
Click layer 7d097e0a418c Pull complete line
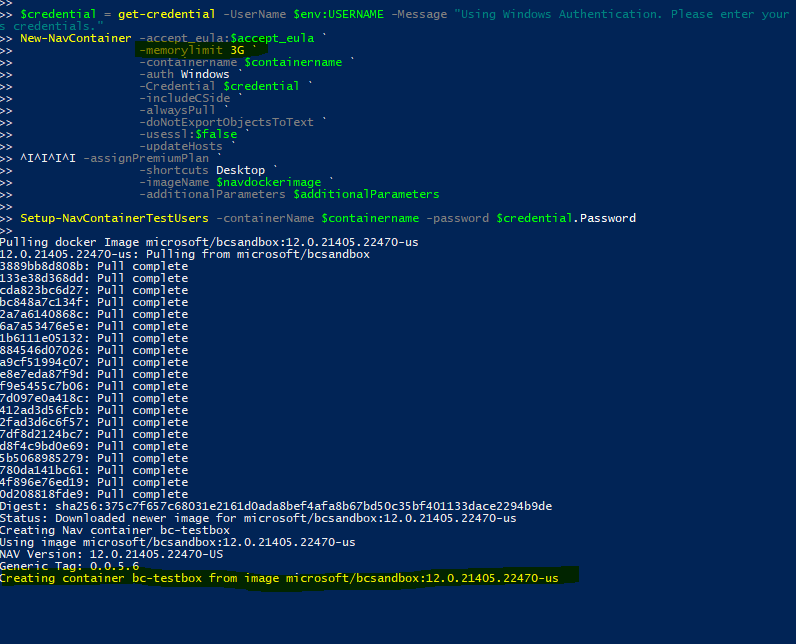pyautogui.click(x=94, y=398)
